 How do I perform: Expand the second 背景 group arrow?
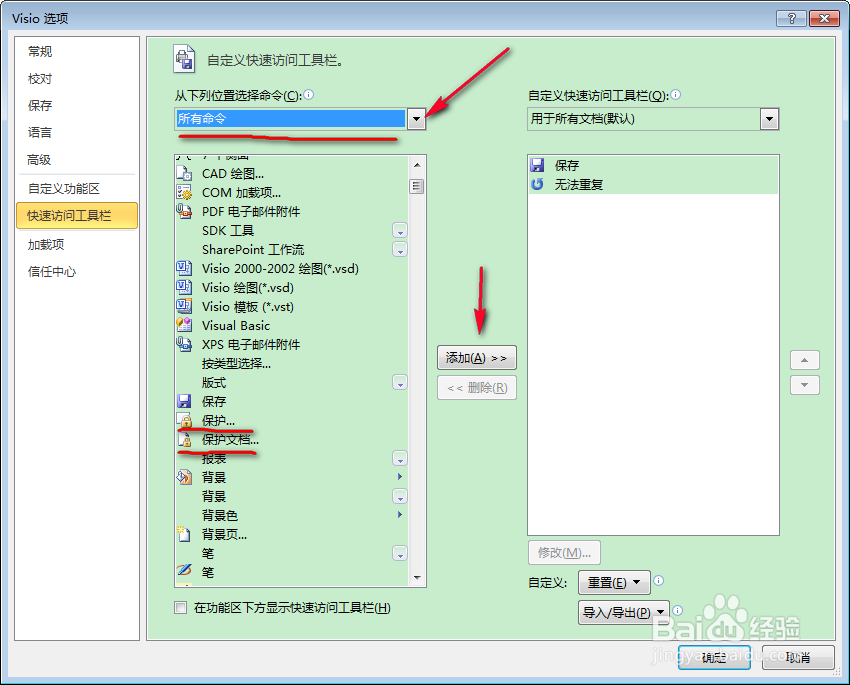pos(400,496)
